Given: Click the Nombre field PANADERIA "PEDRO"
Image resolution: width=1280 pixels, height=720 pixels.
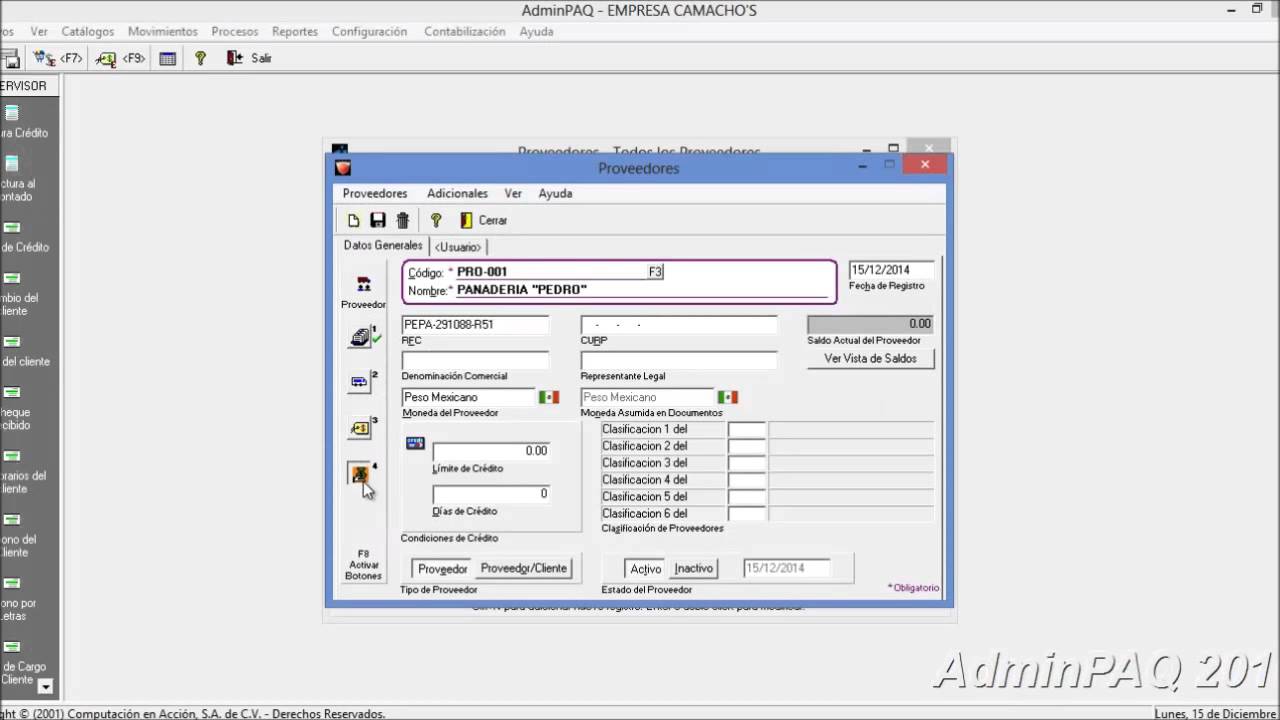Looking at the screenshot, I should click(642, 290).
